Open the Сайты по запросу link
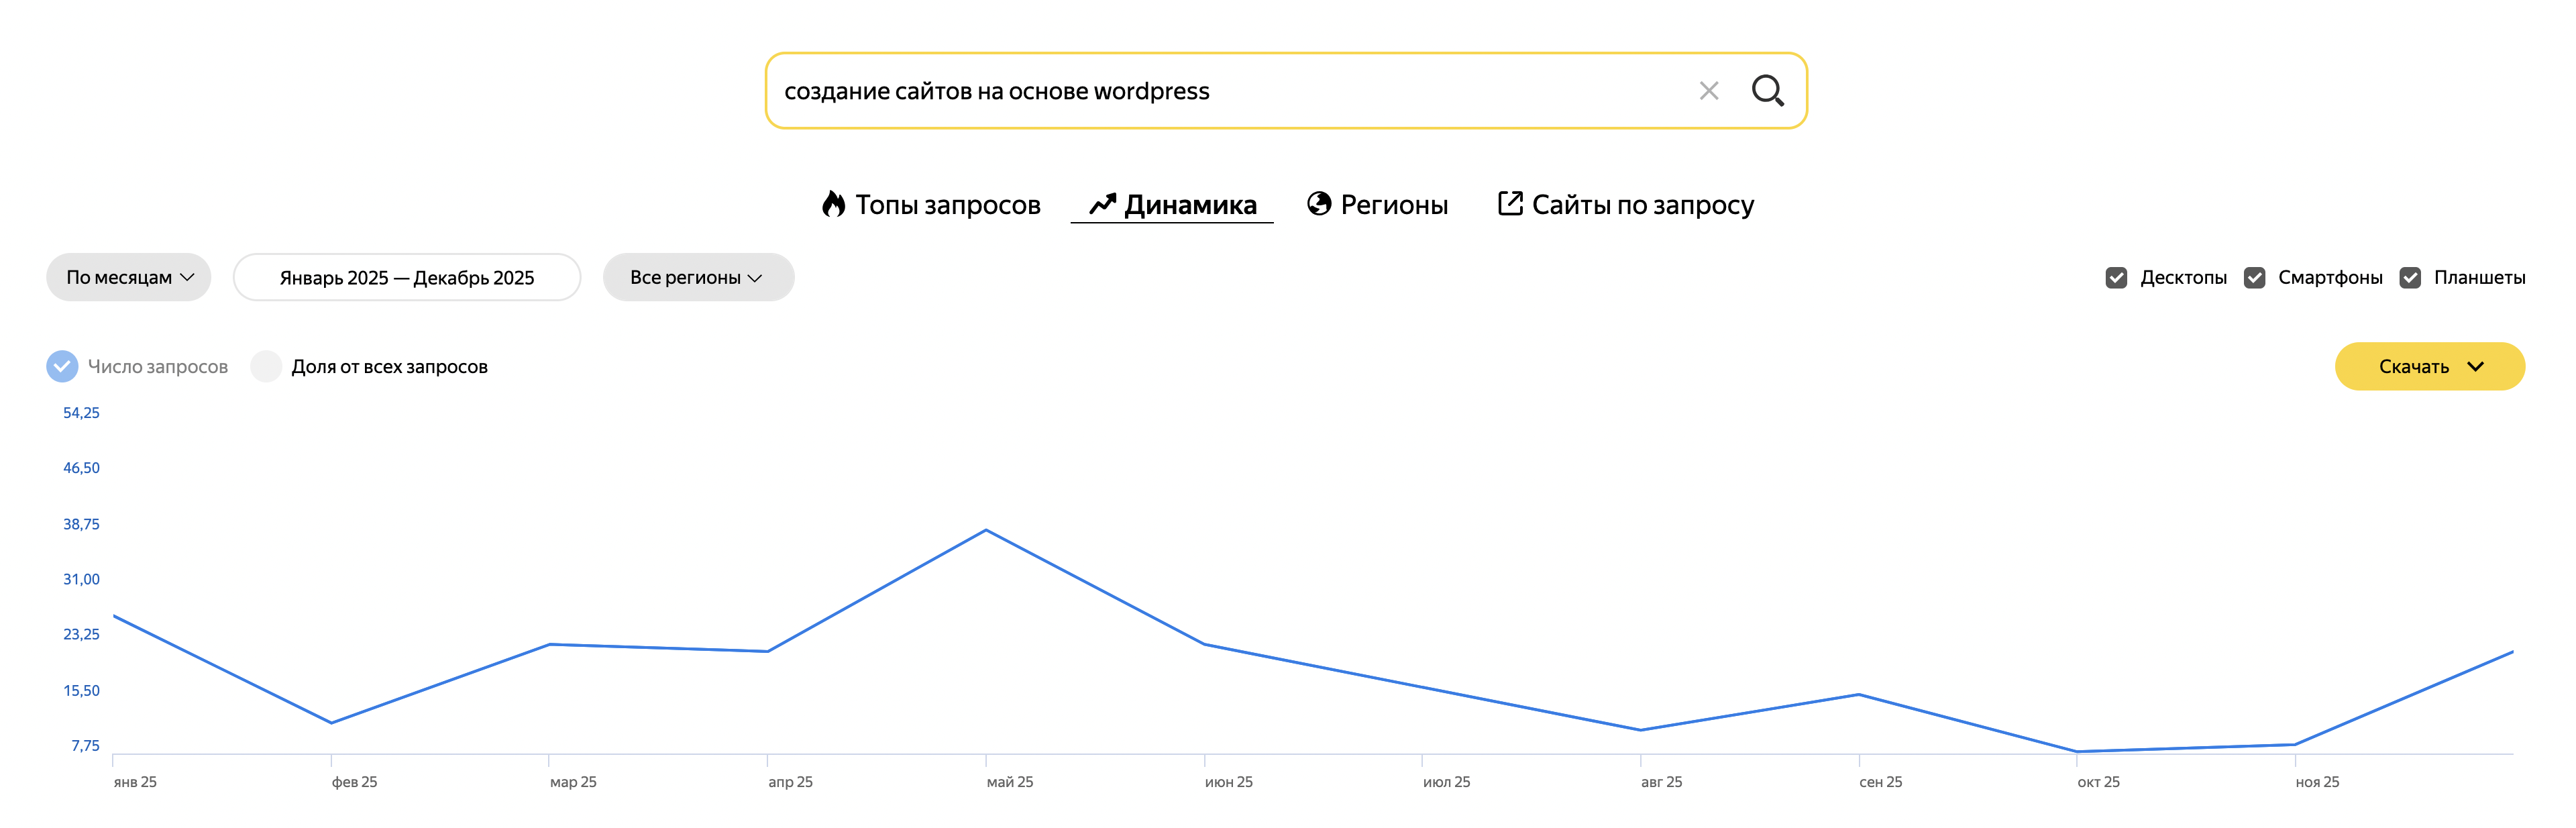 [1642, 205]
